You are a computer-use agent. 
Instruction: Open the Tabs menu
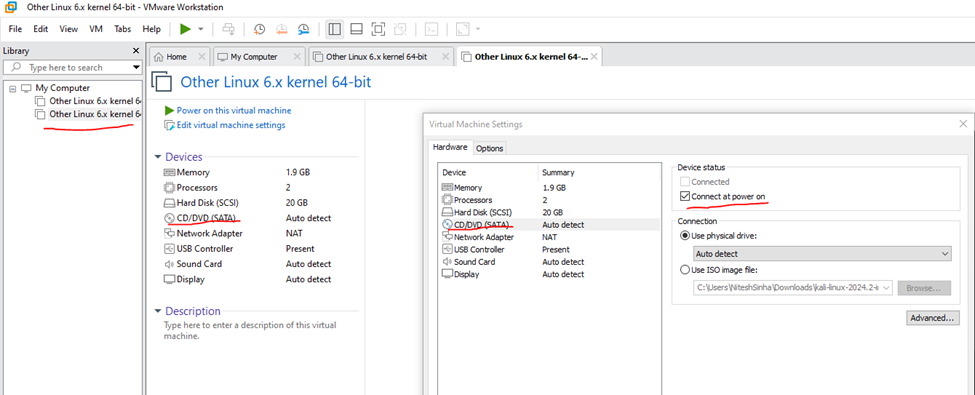123,29
